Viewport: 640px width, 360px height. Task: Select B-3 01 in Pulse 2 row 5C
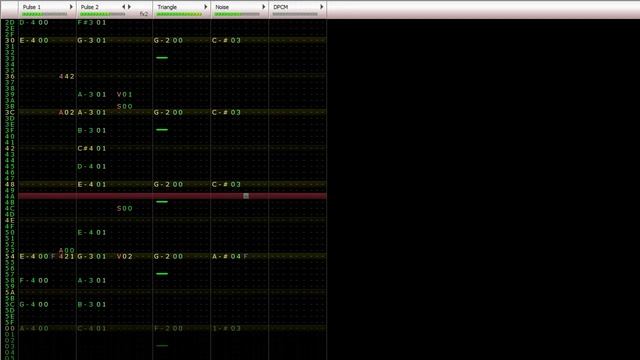coord(92,304)
